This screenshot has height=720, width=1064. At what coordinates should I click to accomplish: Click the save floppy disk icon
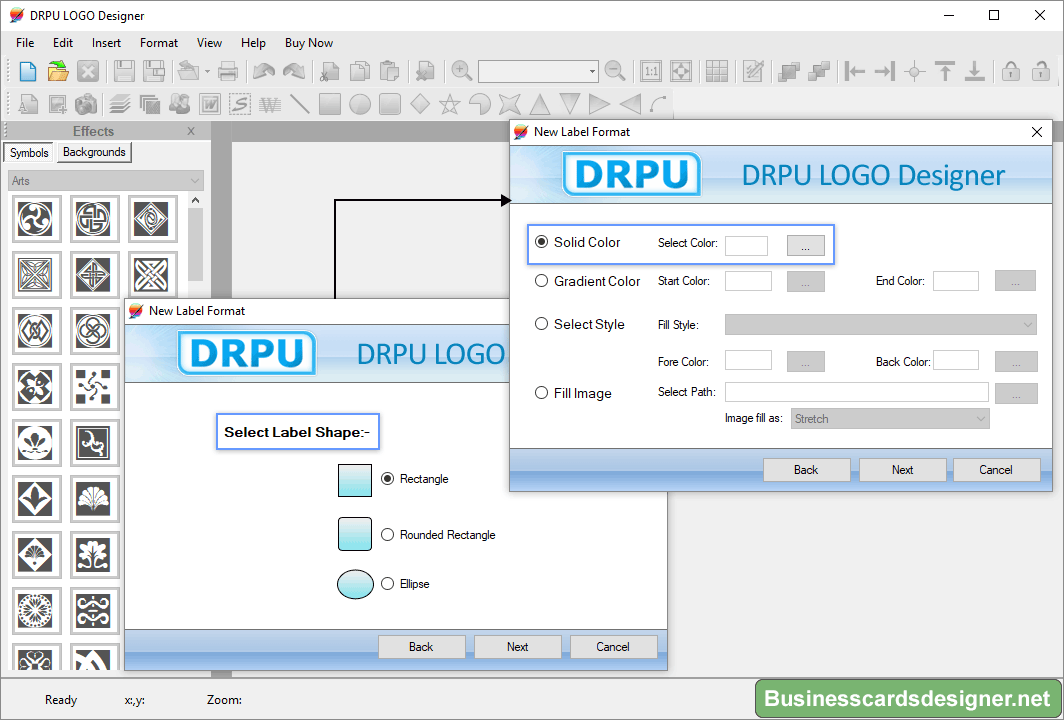pos(124,71)
